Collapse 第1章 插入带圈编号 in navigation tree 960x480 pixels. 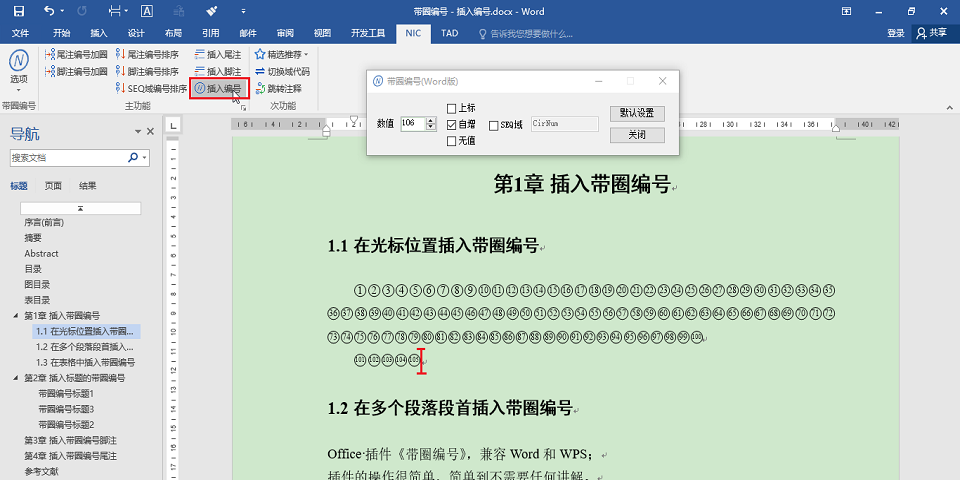[16, 316]
